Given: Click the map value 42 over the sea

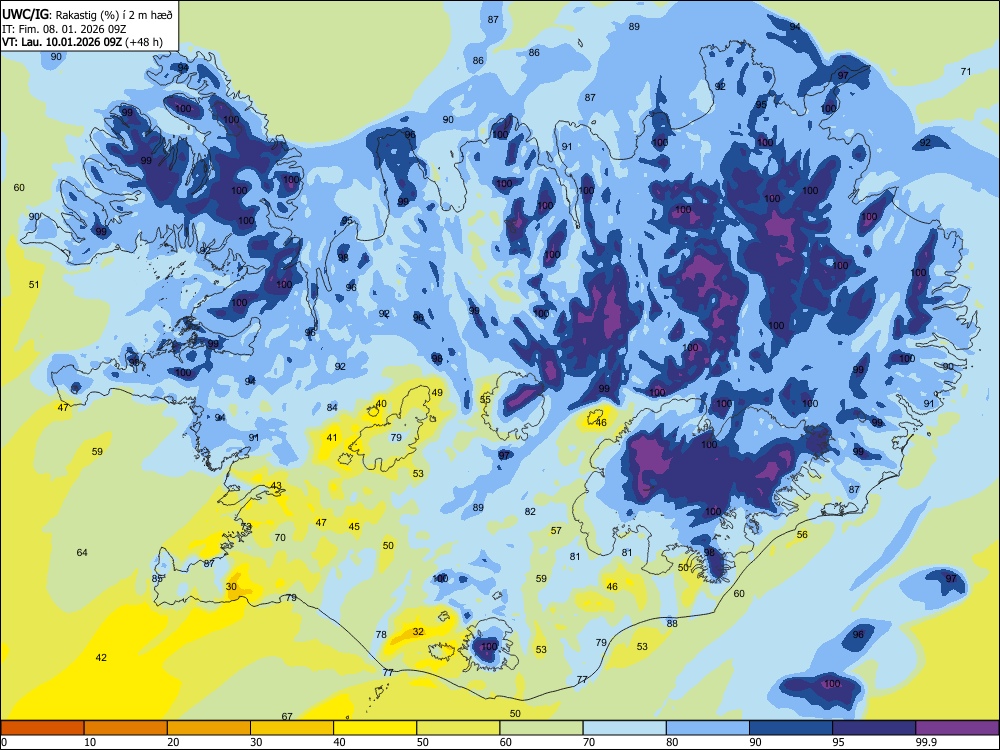Looking at the screenshot, I should (x=101, y=658).
